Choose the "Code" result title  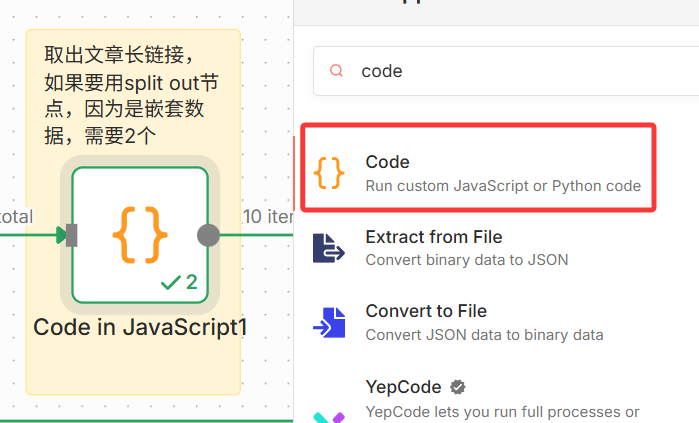tap(387, 161)
